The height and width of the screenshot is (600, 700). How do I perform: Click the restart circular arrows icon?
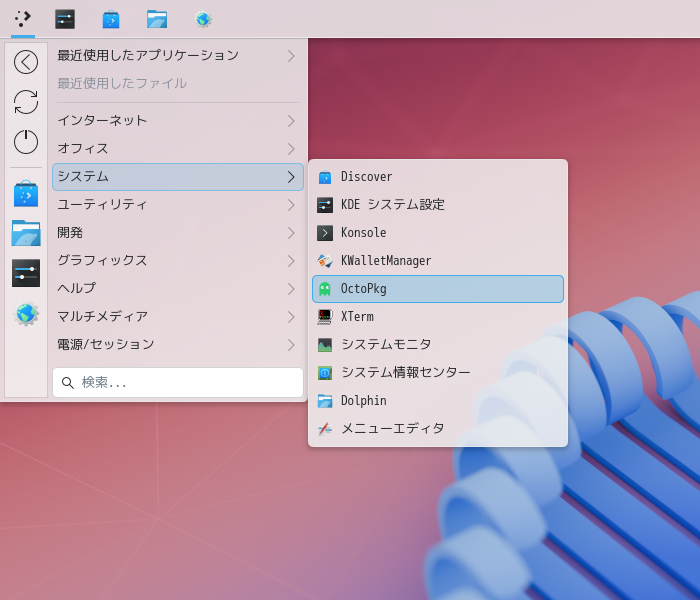pyautogui.click(x=26, y=102)
